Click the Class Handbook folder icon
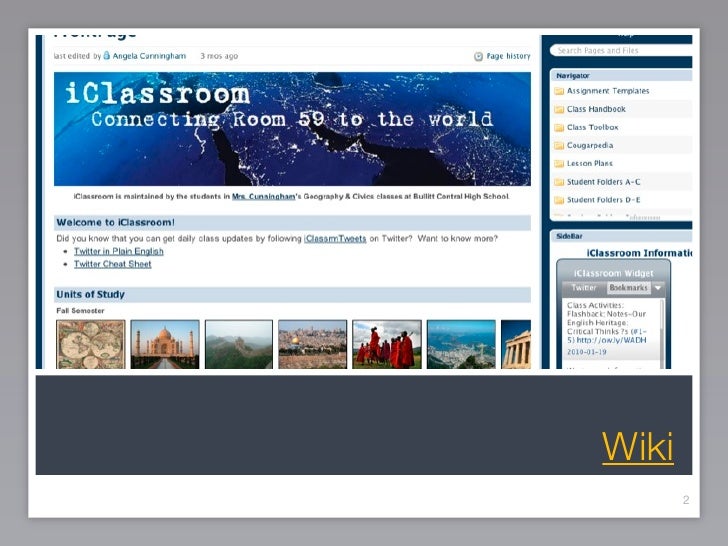Image resolution: width=728 pixels, height=546 pixels. point(559,109)
